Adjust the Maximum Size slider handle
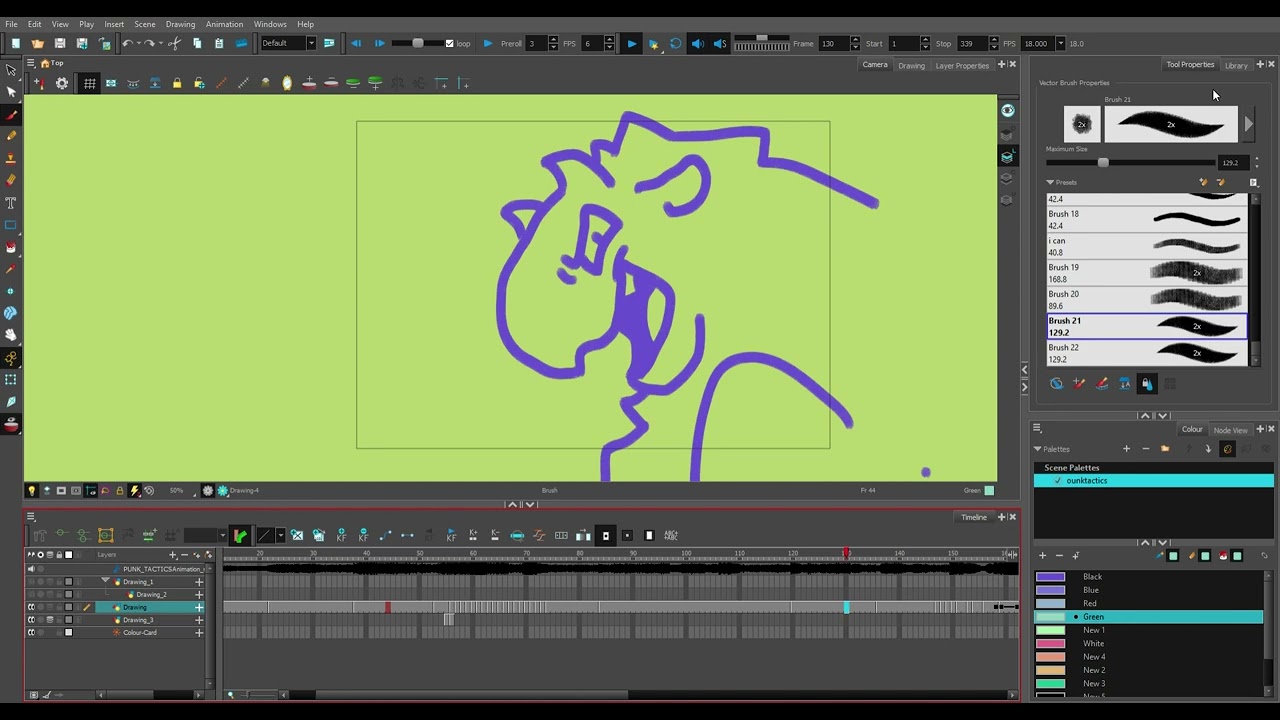 (1103, 162)
